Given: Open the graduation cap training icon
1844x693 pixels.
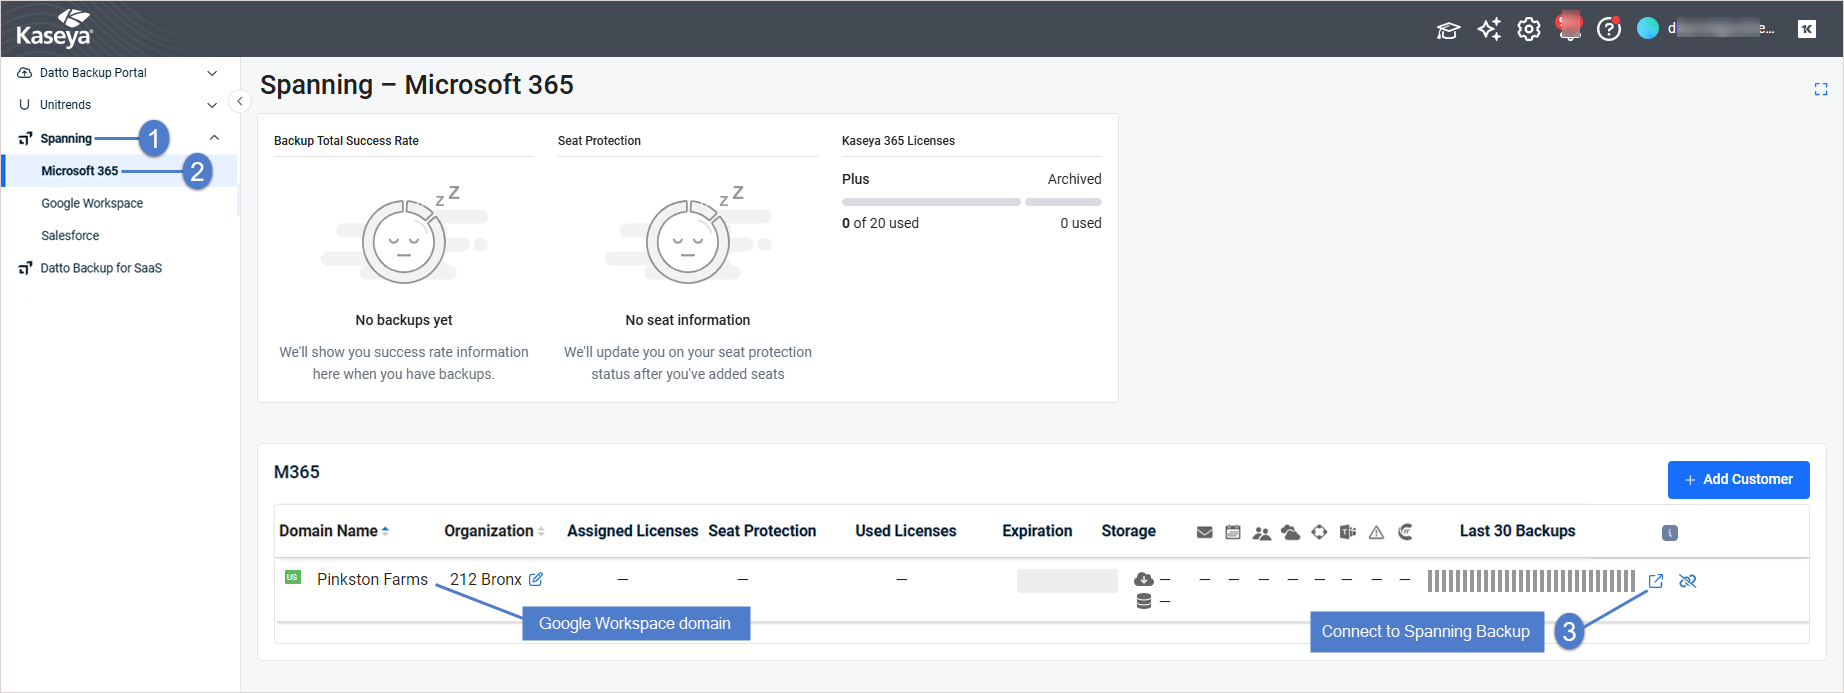Looking at the screenshot, I should pos(1448,30).
